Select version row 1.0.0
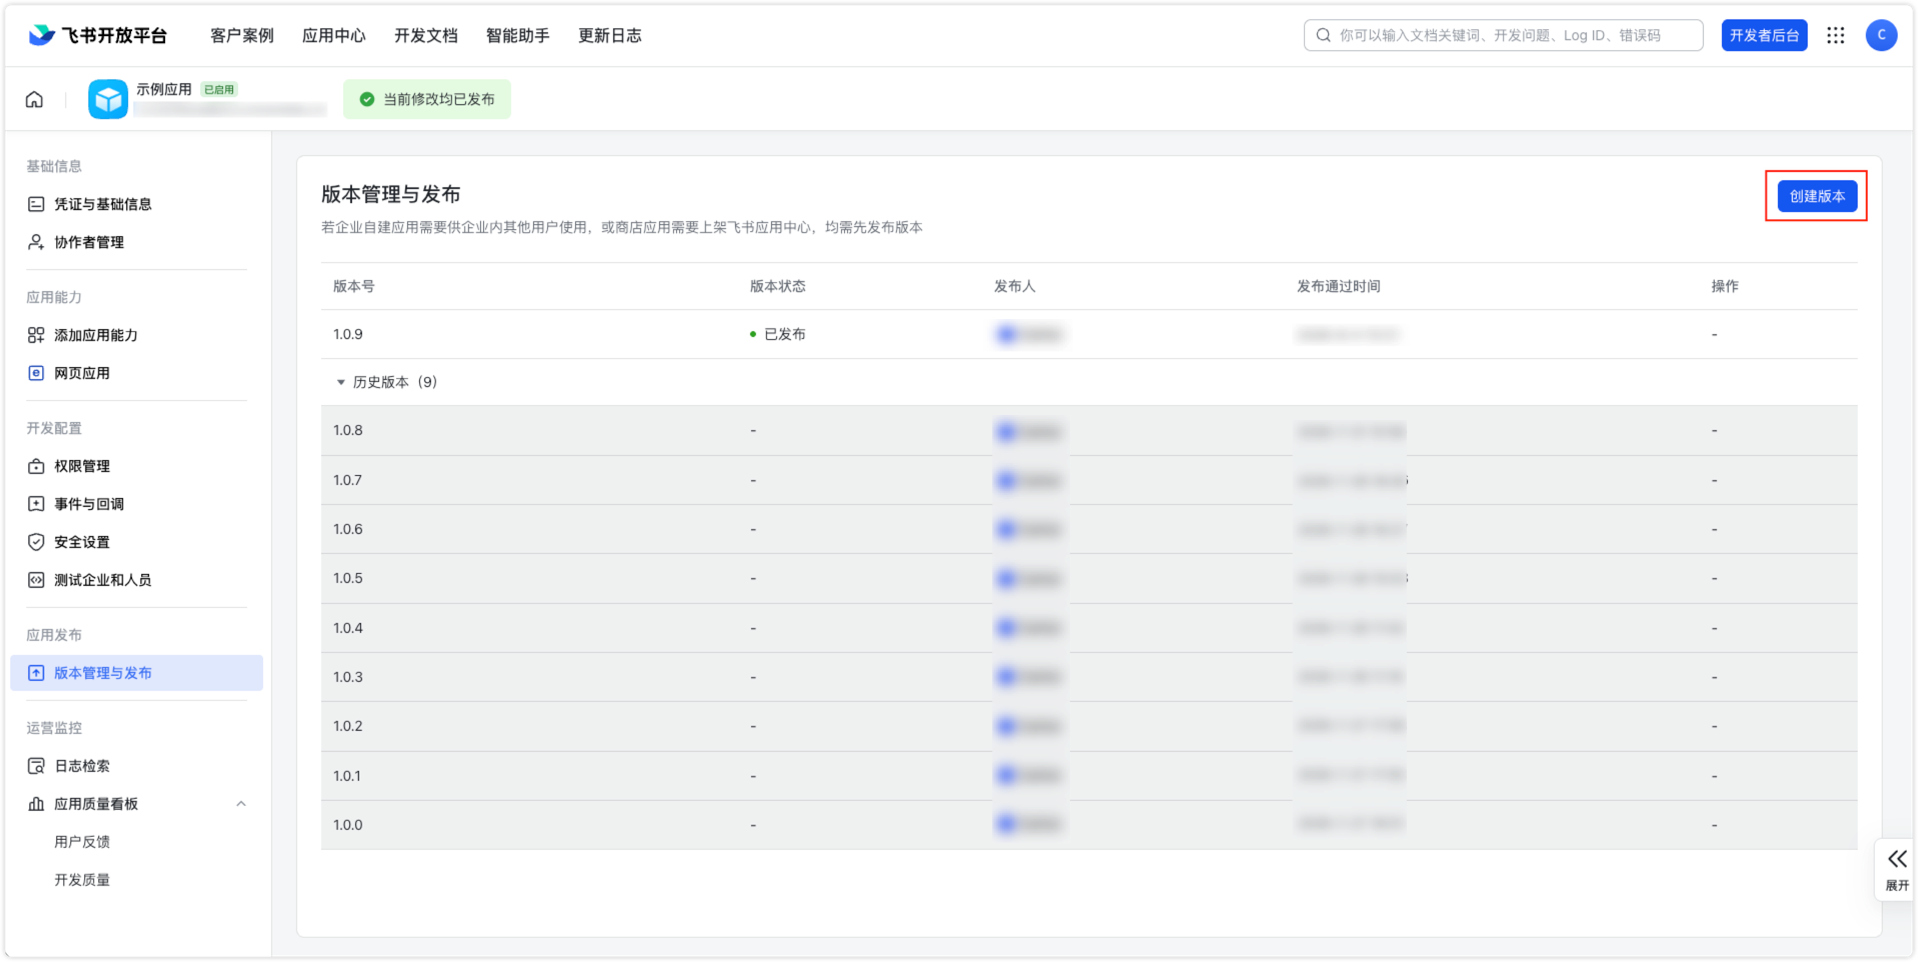This screenshot has height=962, width=1918. [1089, 825]
